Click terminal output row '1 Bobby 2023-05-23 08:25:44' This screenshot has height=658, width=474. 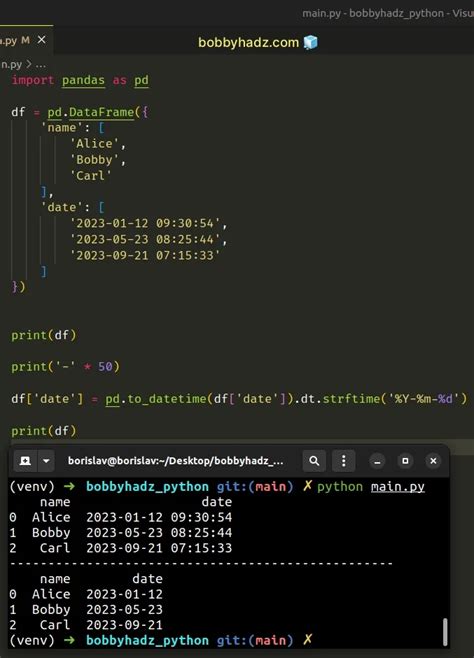coord(121,533)
